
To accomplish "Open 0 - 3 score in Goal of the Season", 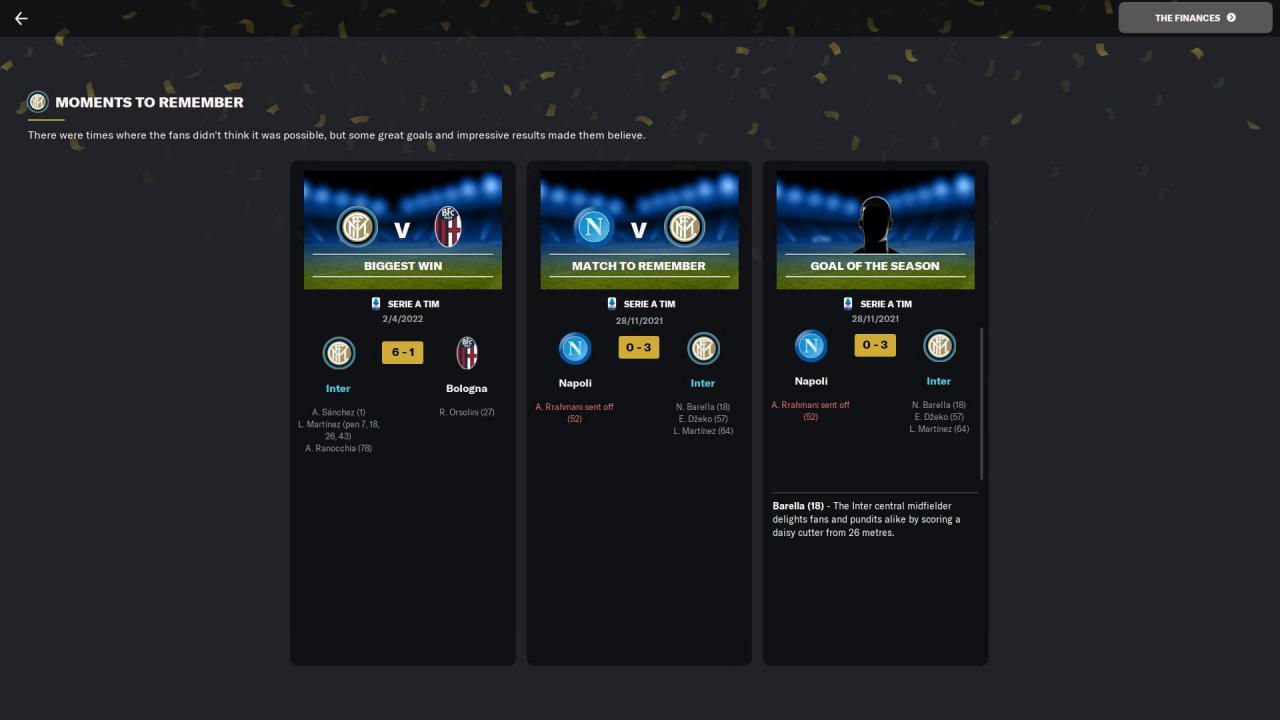I will (875, 345).
